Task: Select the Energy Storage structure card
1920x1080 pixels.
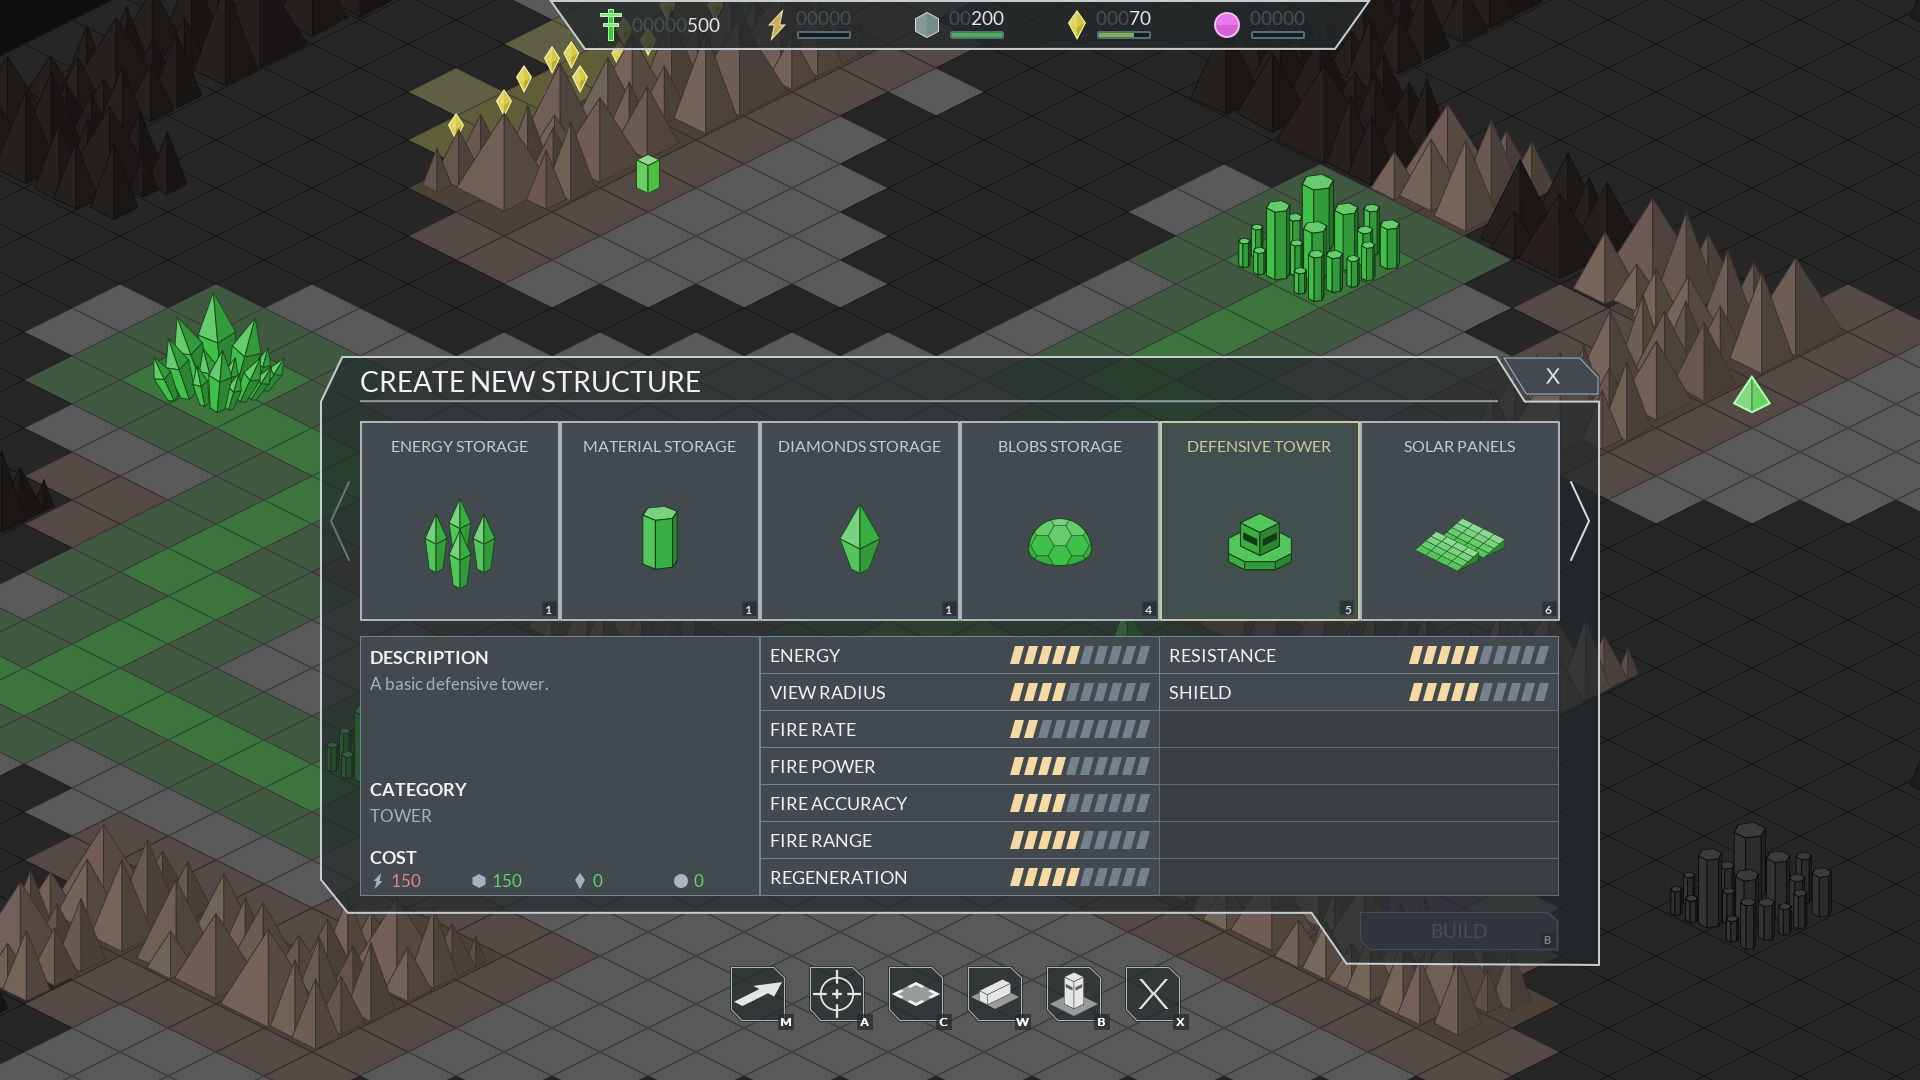Action: pyautogui.click(x=459, y=521)
